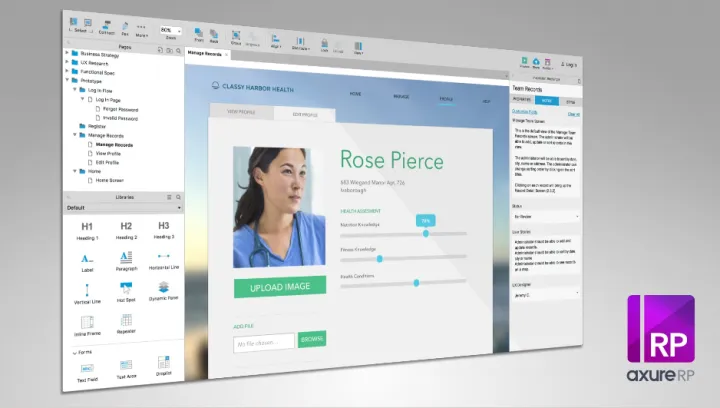Select the Heading 1 widget
Screen dimensions: 720x408
tap(87, 230)
